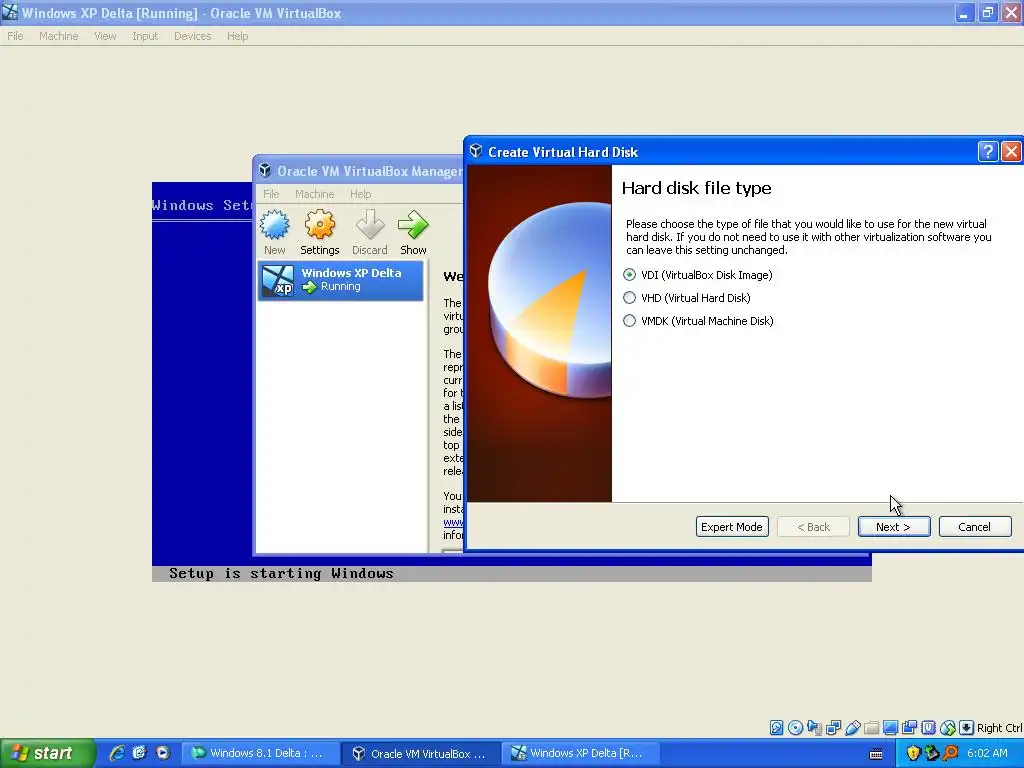
Task: Open the Input menu
Action: click(x=145, y=36)
